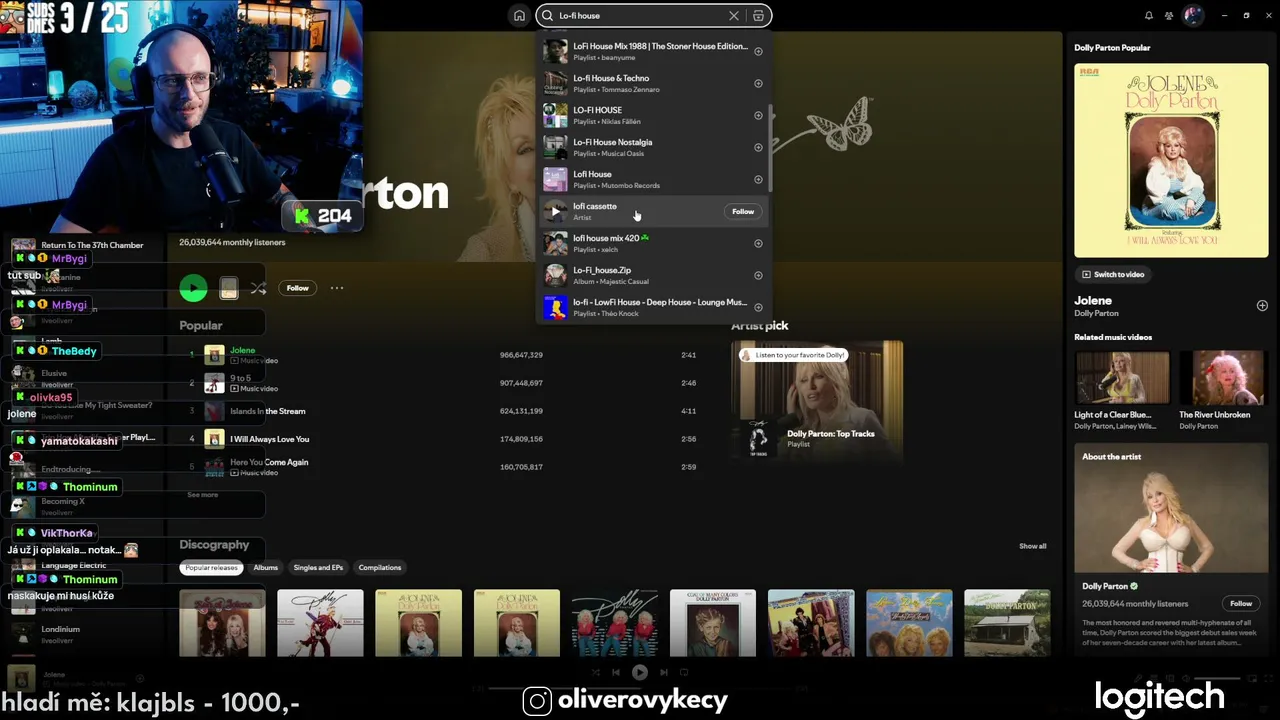Skip to next track in player bar
This screenshot has height=720, width=1280.
pyautogui.click(x=664, y=673)
